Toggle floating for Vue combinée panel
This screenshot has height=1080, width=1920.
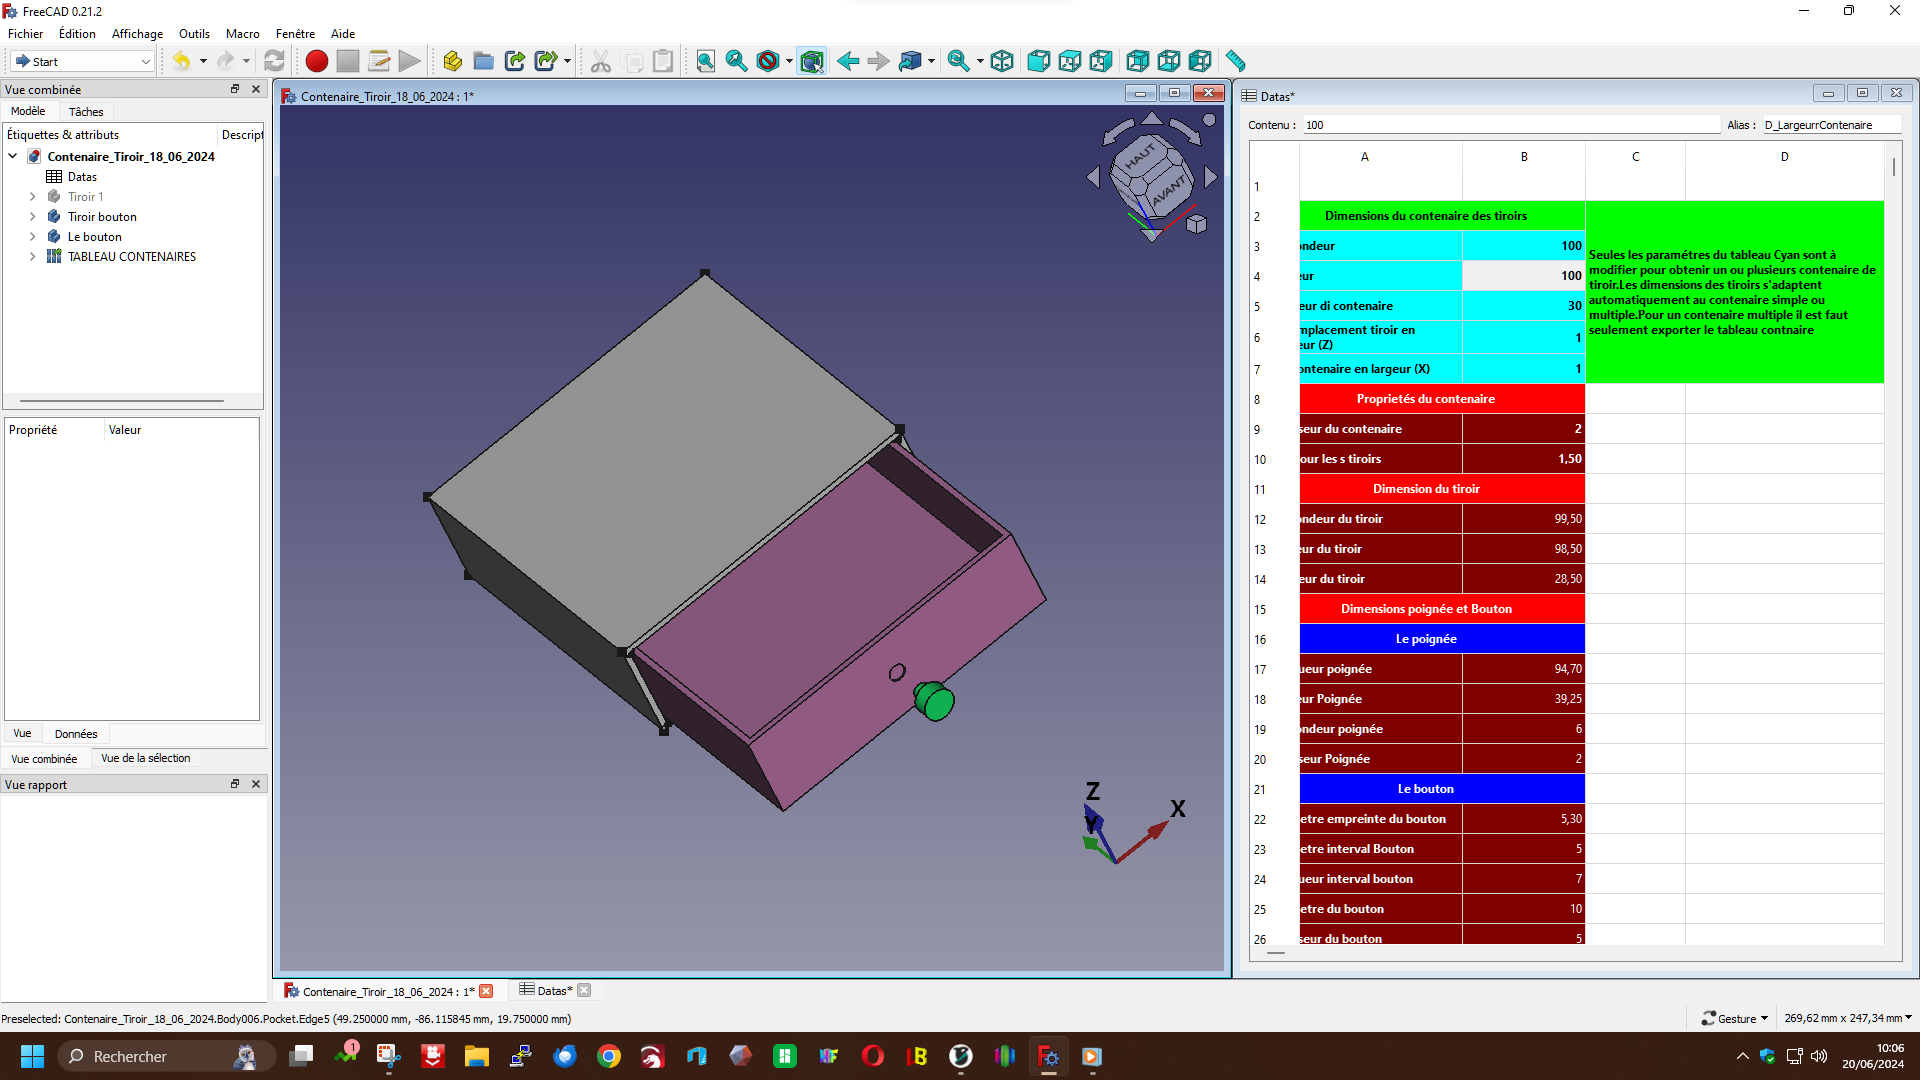pyautogui.click(x=235, y=89)
